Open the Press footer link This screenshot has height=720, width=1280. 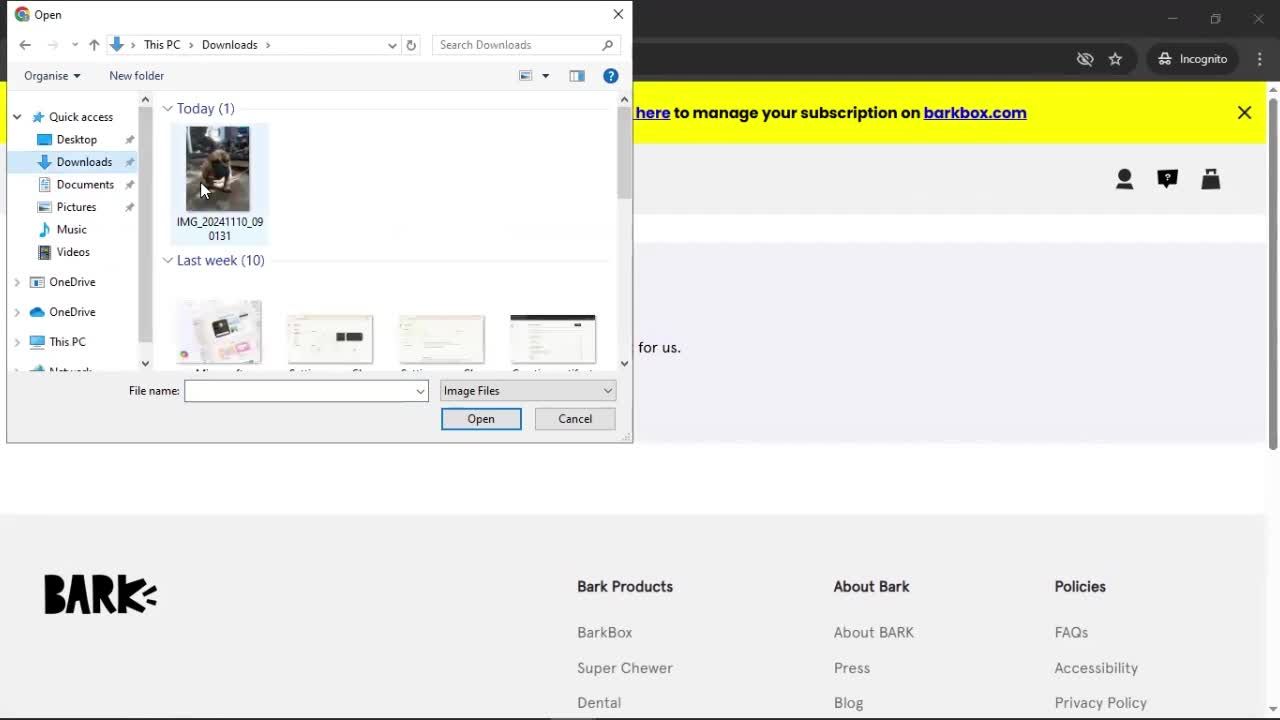(852, 668)
